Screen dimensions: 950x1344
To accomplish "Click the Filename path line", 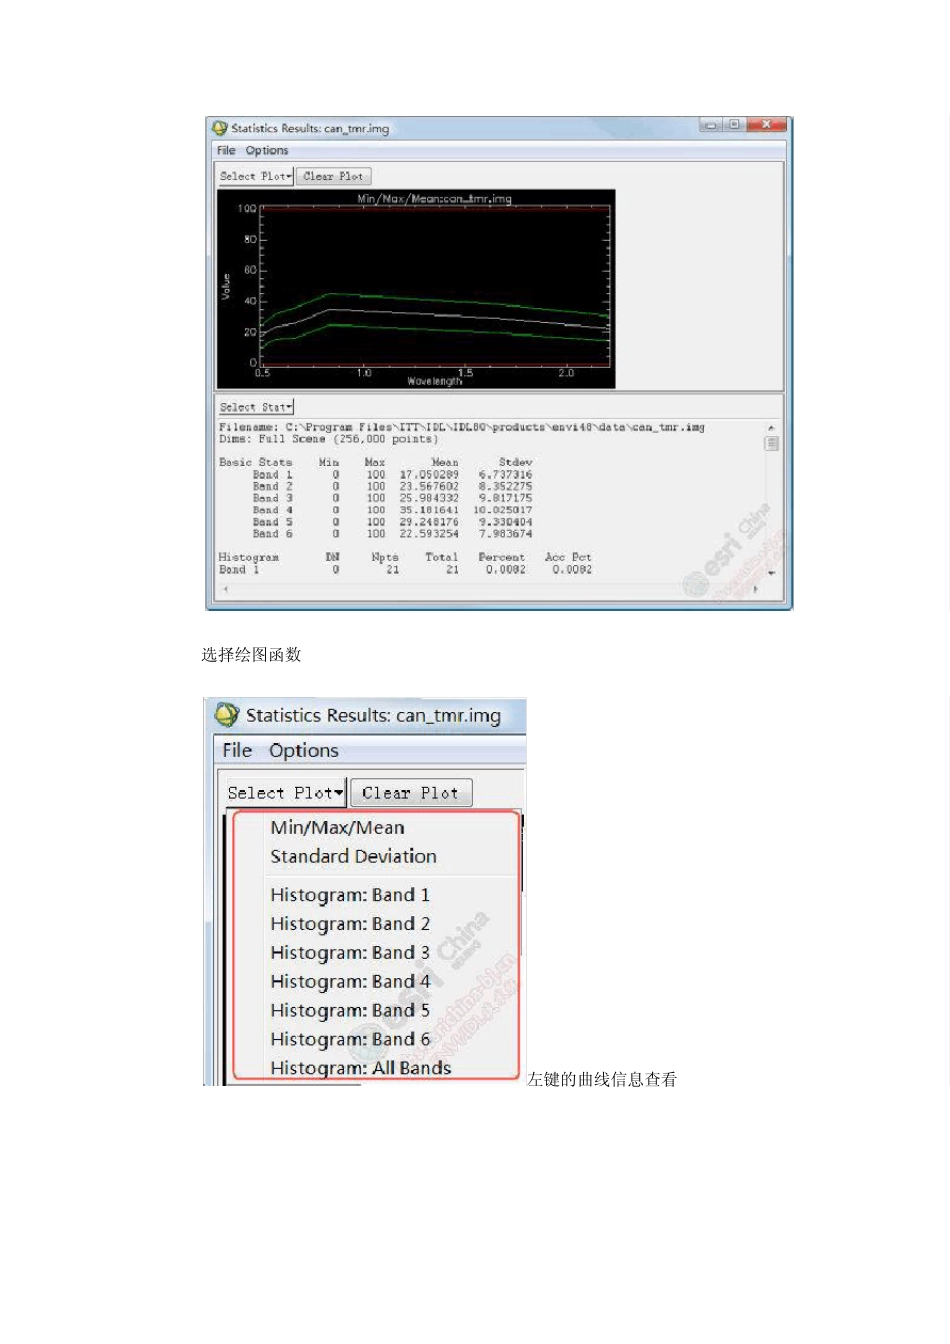I will (462, 427).
